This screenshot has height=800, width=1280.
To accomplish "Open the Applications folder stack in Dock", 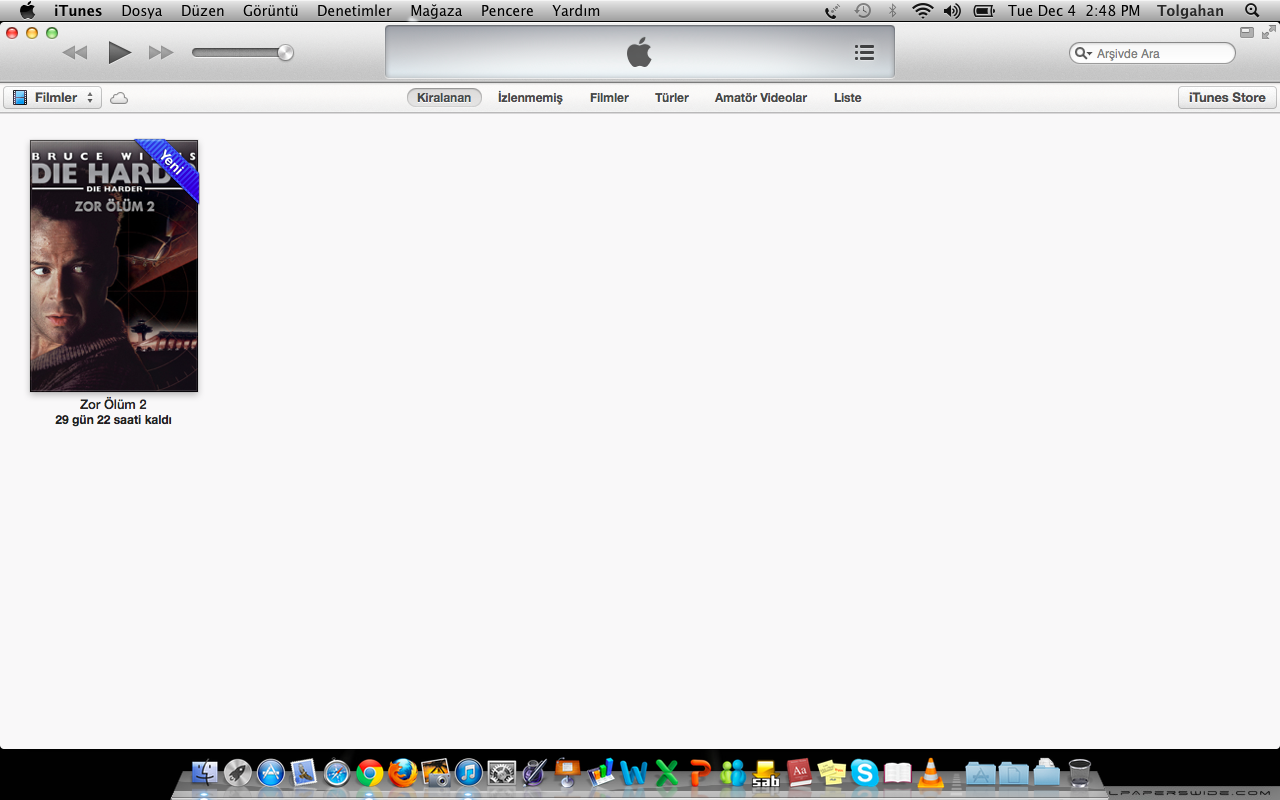I will point(980,772).
